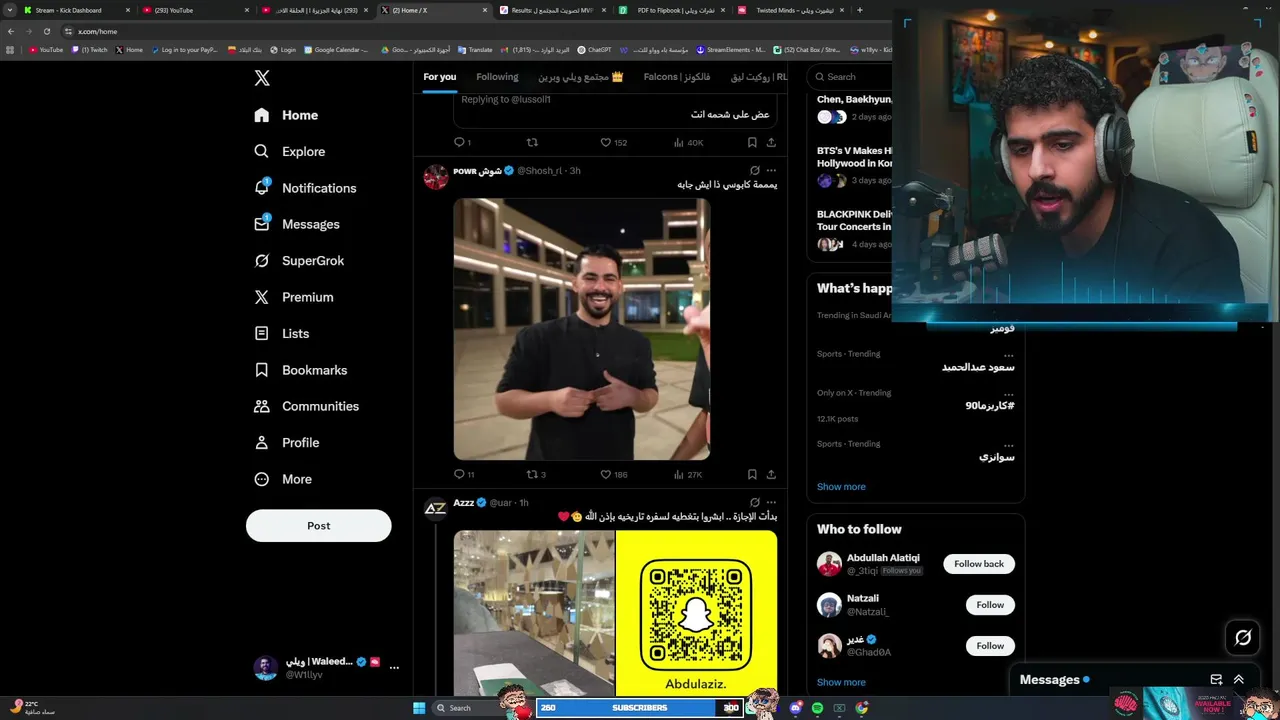The height and width of the screenshot is (720, 1280).
Task: Open the Grok floating button
Action: tap(1243, 637)
